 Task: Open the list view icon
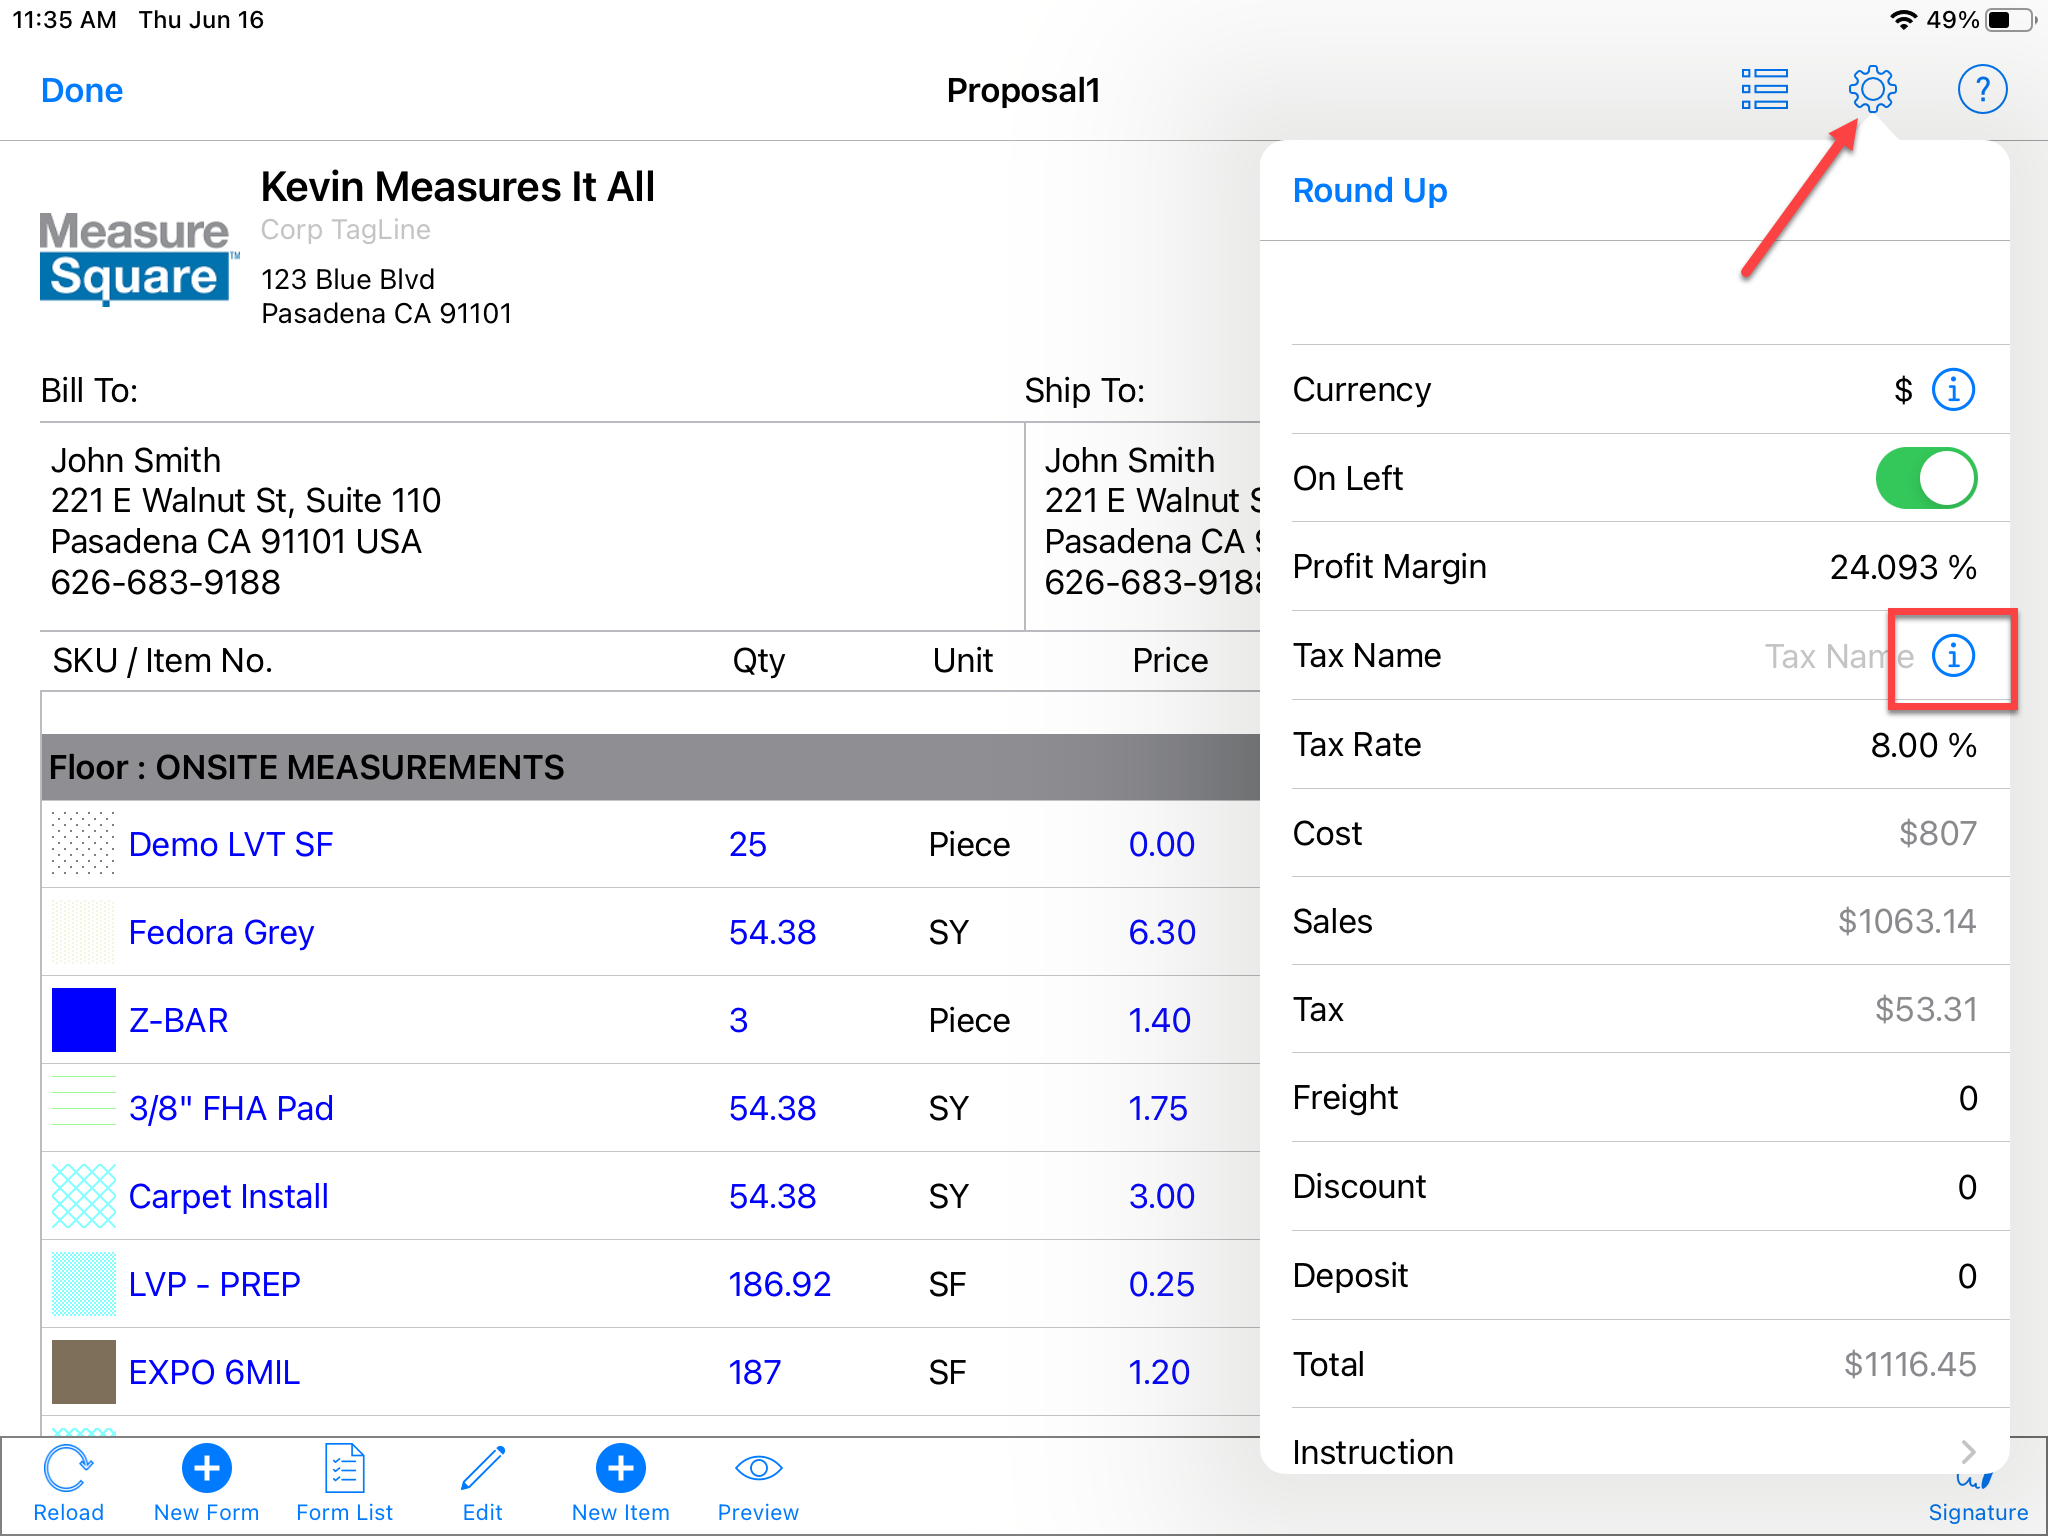[1764, 90]
